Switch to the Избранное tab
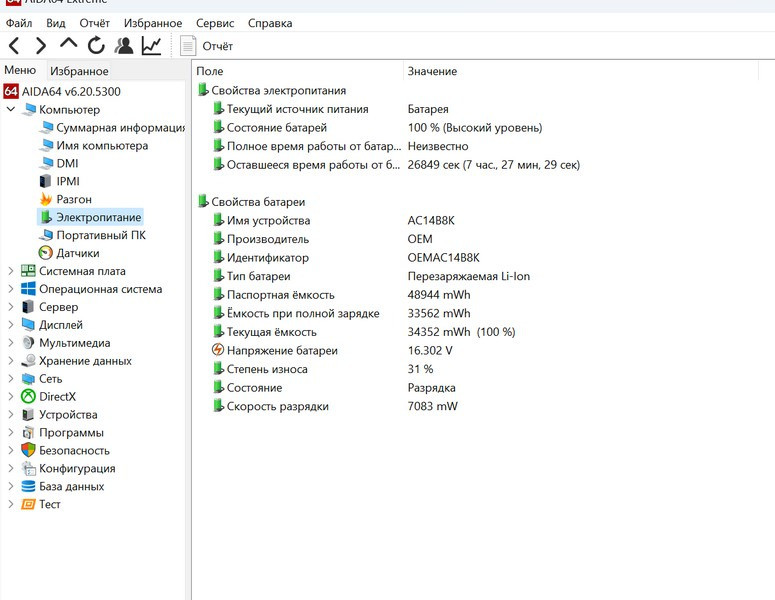 coord(79,71)
